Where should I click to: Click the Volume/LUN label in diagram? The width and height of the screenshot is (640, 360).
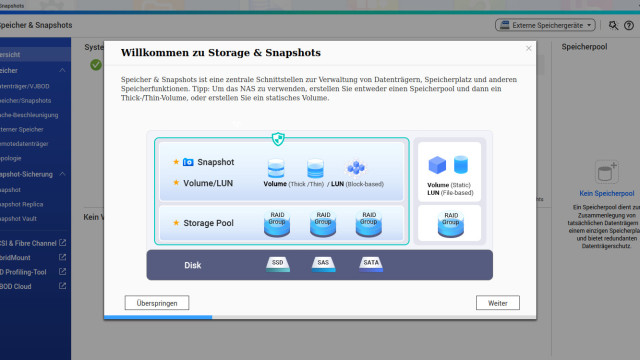208,183
